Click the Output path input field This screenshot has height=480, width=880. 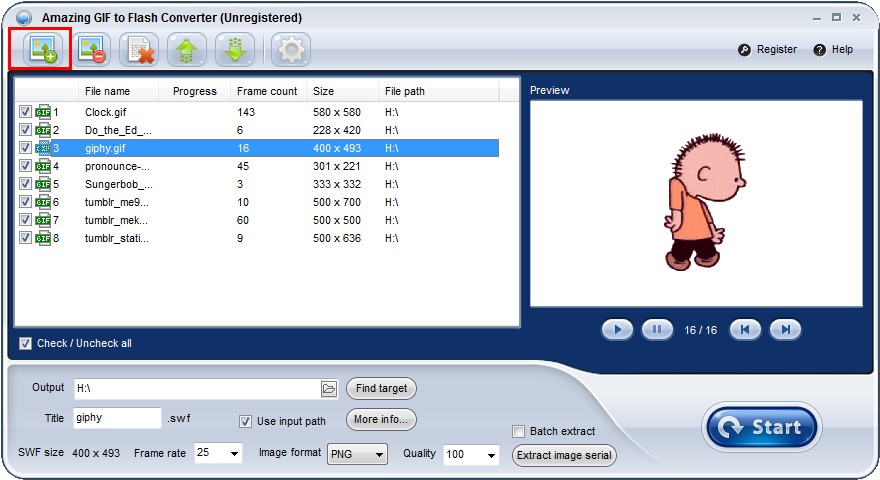pos(197,388)
